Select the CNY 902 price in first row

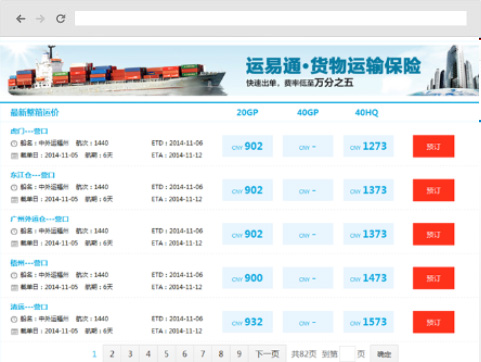pos(247,146)
